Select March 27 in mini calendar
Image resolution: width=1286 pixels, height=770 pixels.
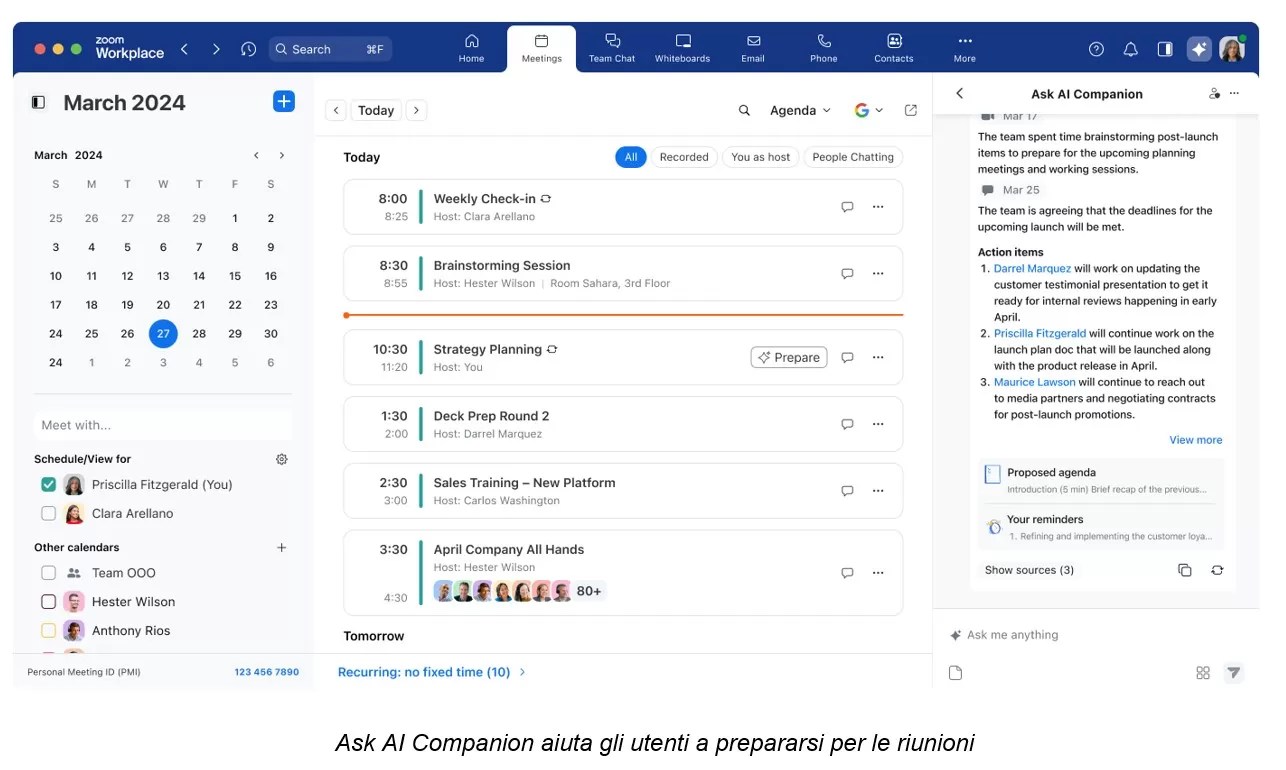pos(163,334)
